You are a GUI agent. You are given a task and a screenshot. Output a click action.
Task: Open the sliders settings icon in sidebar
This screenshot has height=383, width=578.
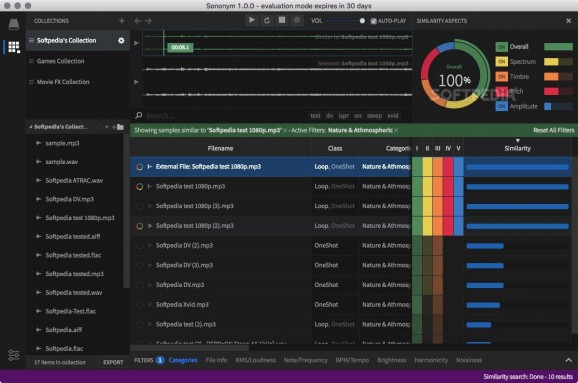[x=14, y=355]
